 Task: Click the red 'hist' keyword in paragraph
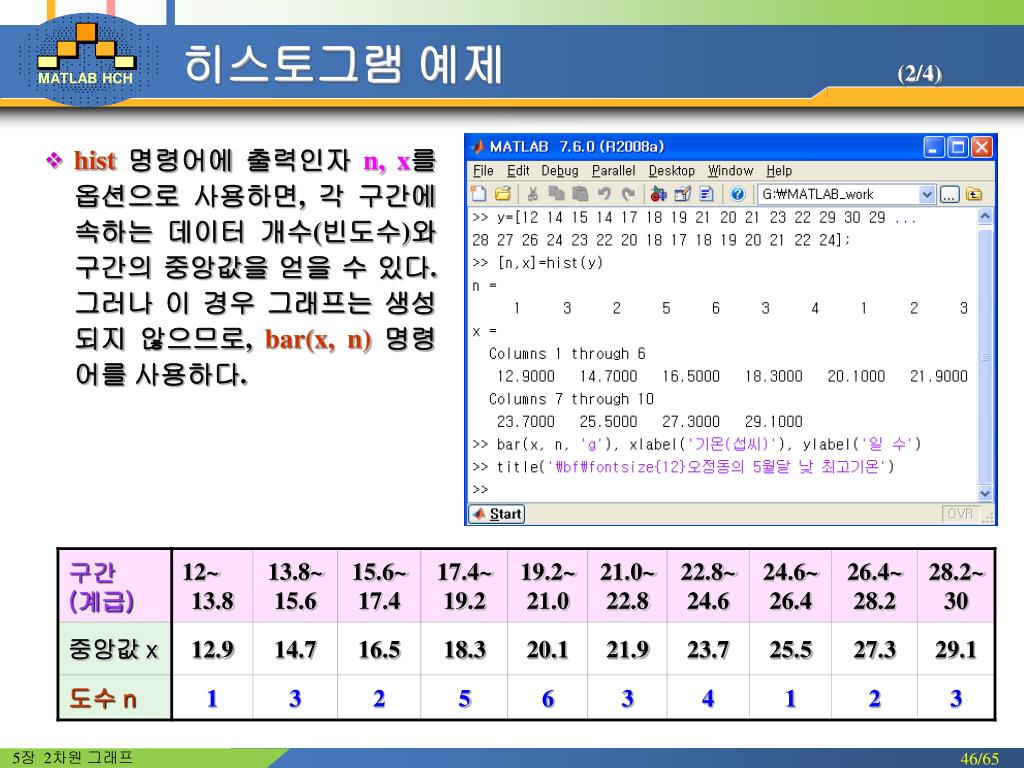coord(95,161)
